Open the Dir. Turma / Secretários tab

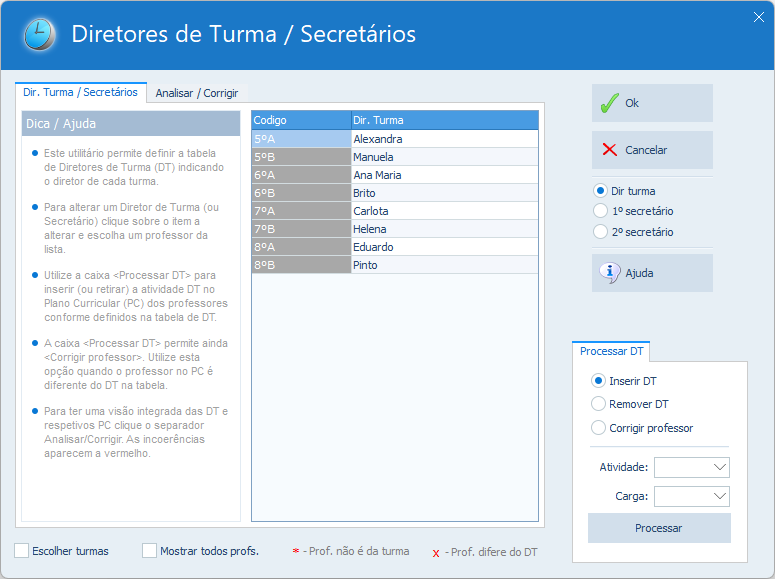(81, 92)
